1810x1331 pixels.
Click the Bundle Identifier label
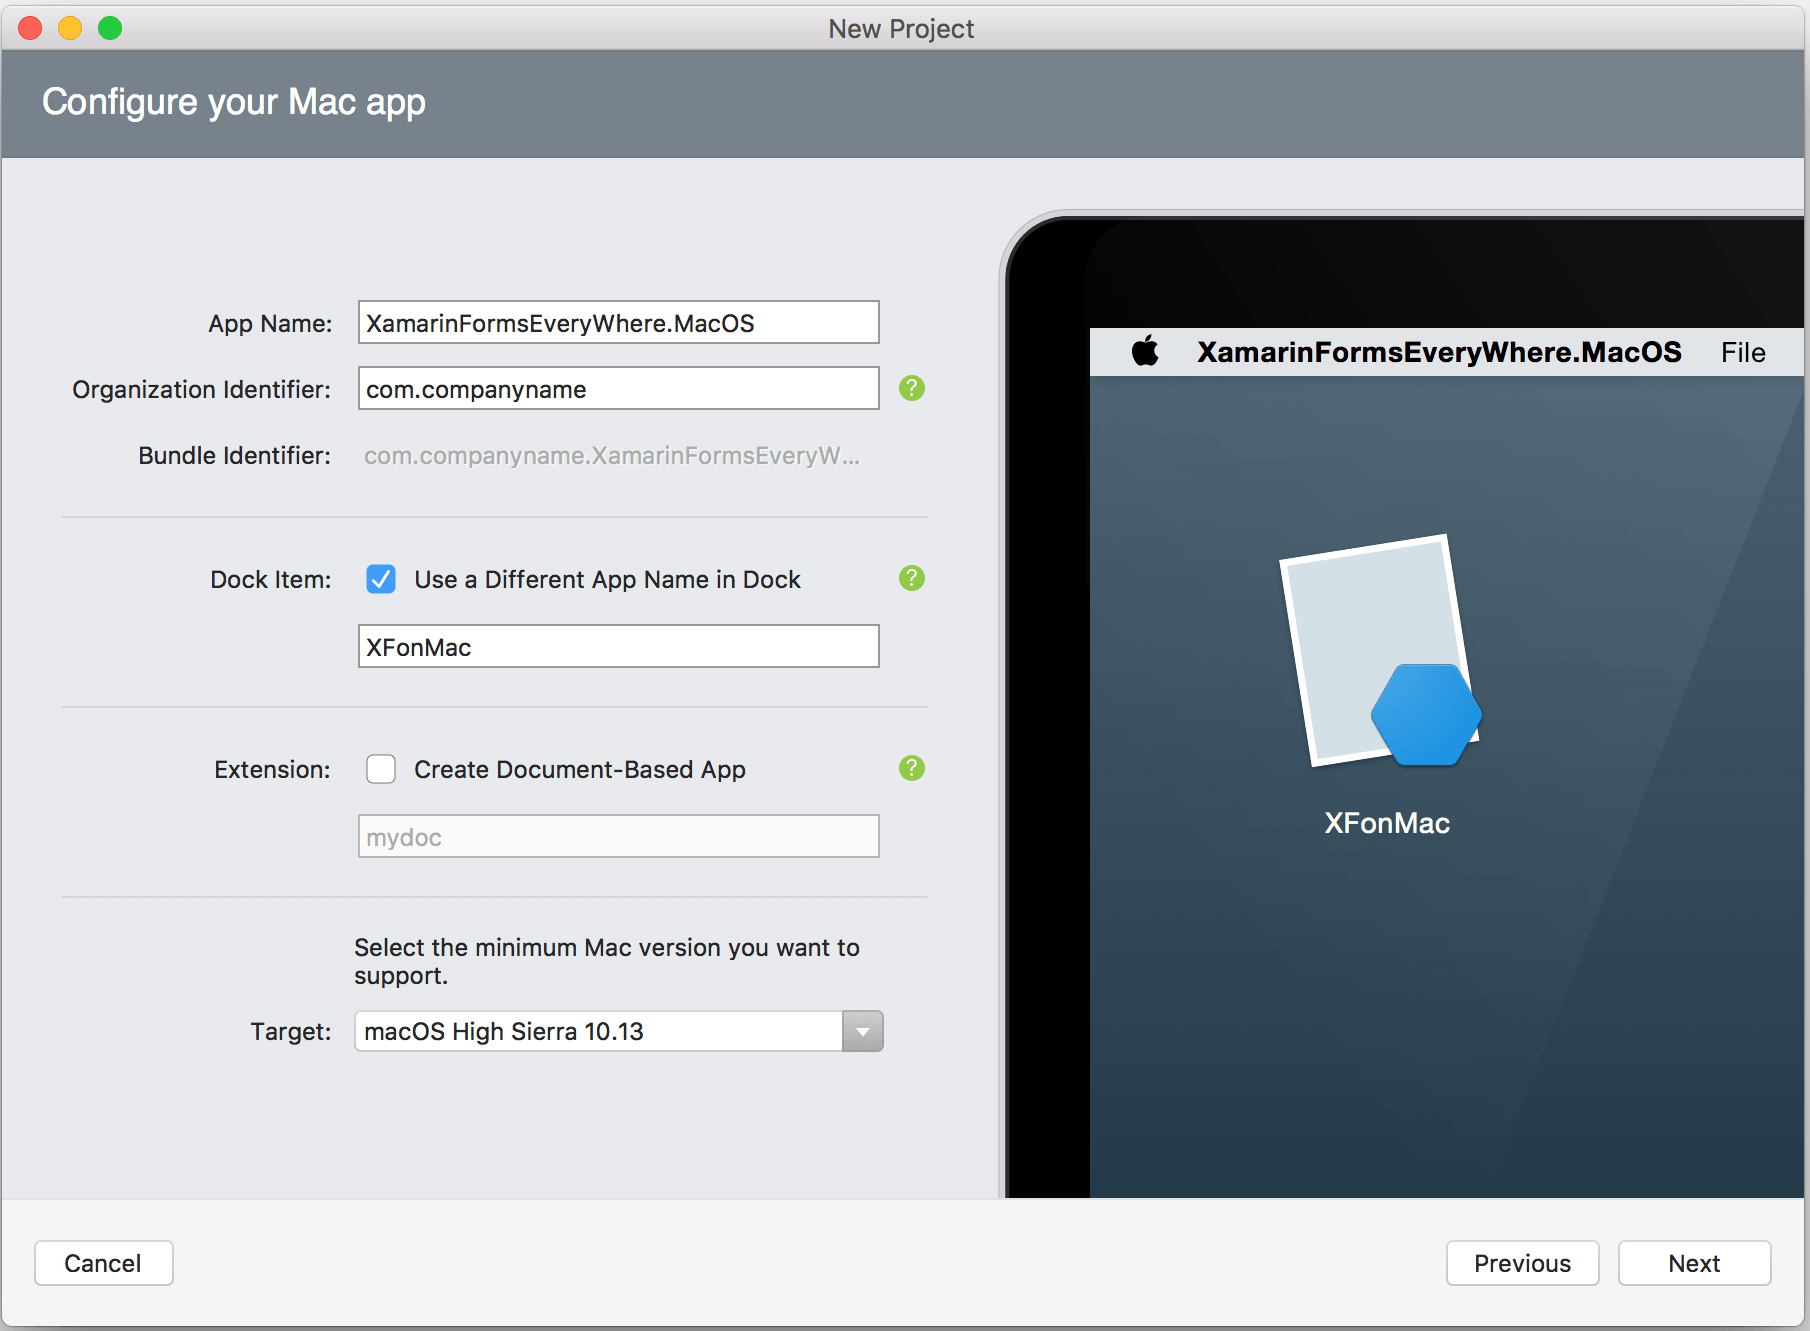[234, 456]
